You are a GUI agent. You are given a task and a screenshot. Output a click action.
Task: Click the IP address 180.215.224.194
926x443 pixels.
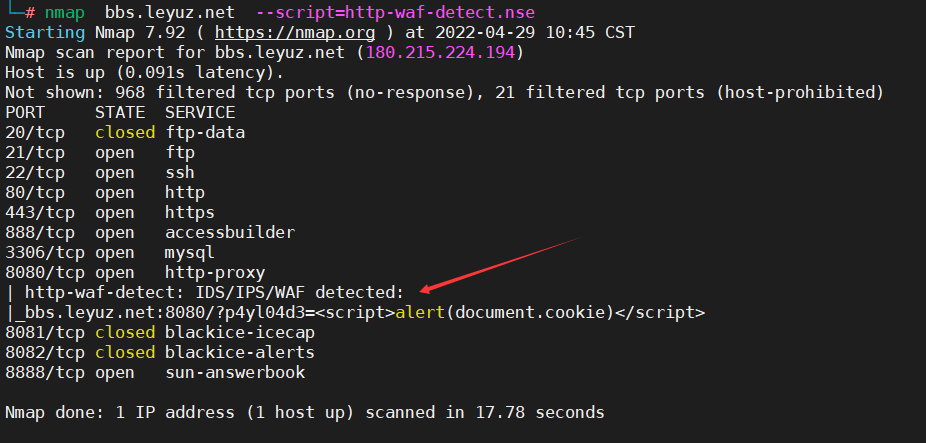441,53
